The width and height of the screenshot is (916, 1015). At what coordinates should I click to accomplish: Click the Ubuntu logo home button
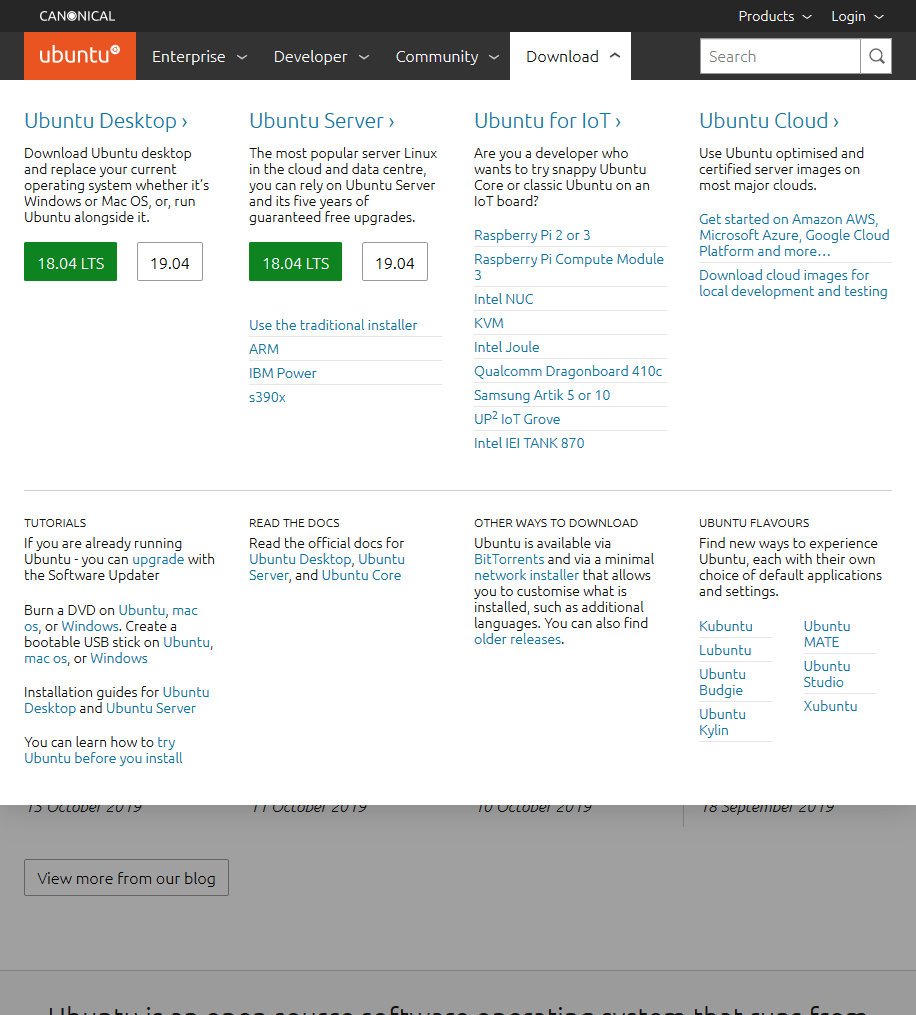click(x=80, y=56)
